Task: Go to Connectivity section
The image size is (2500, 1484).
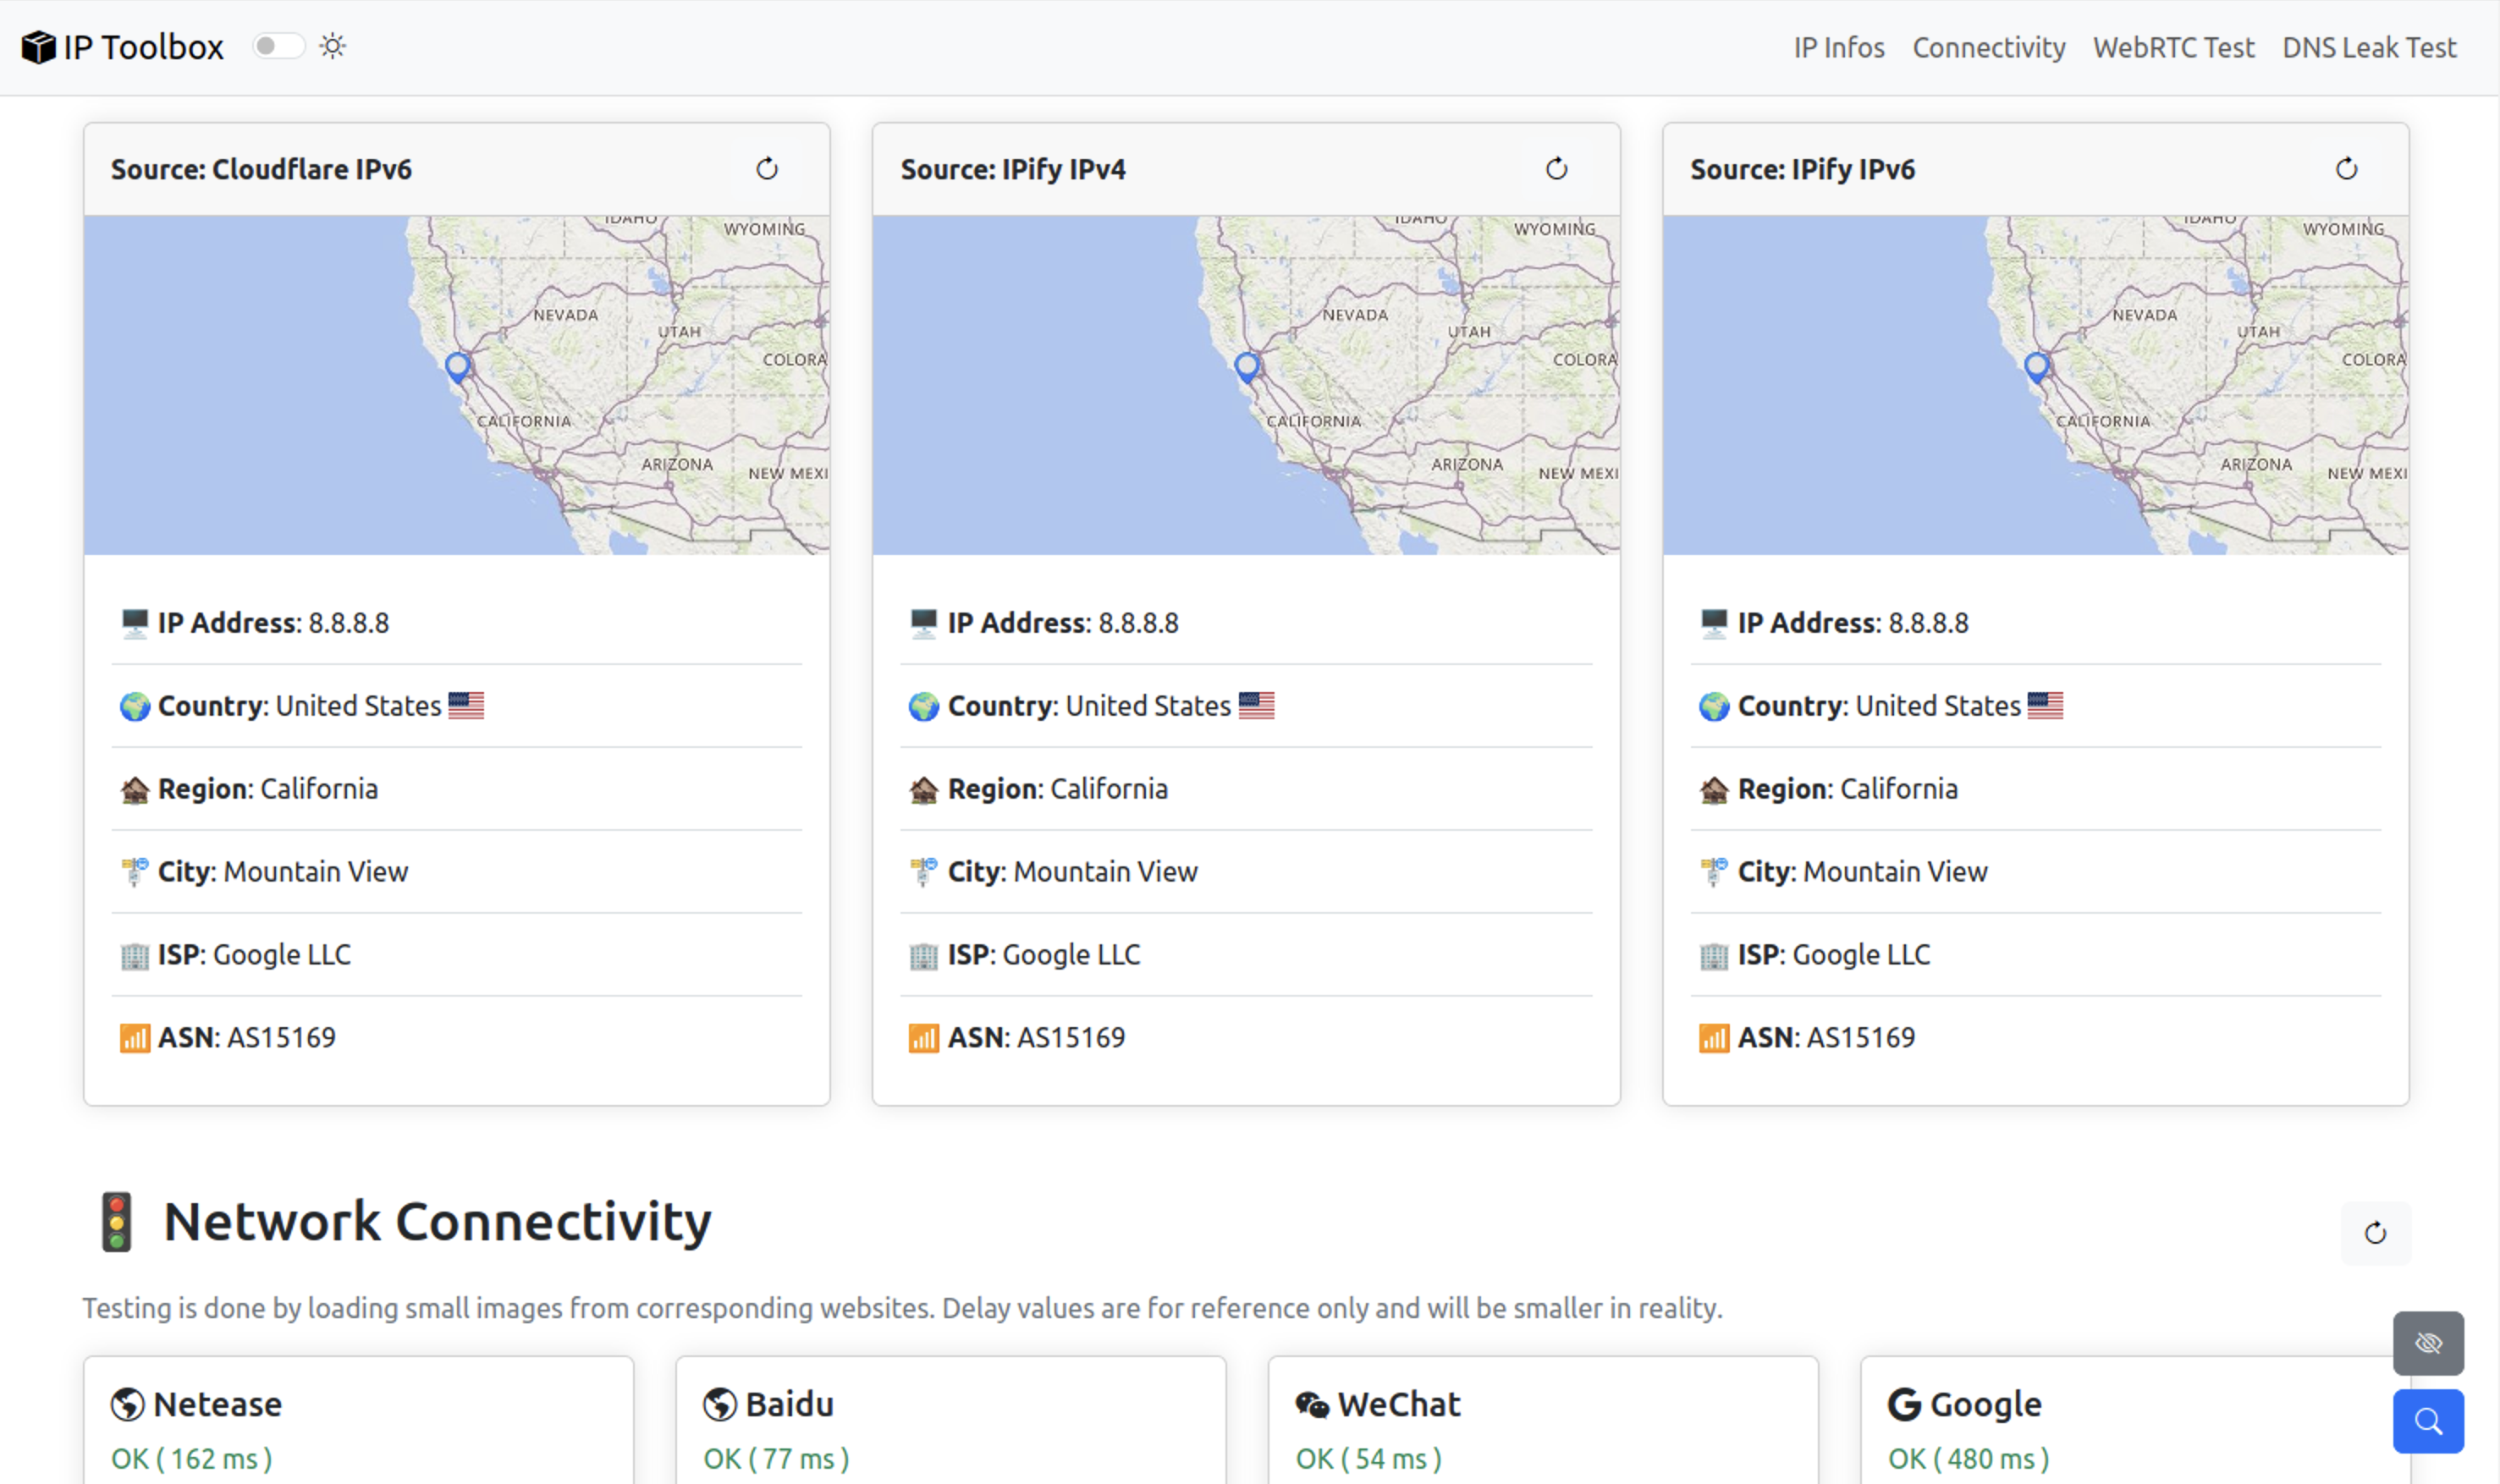Action: point(1989,47)
